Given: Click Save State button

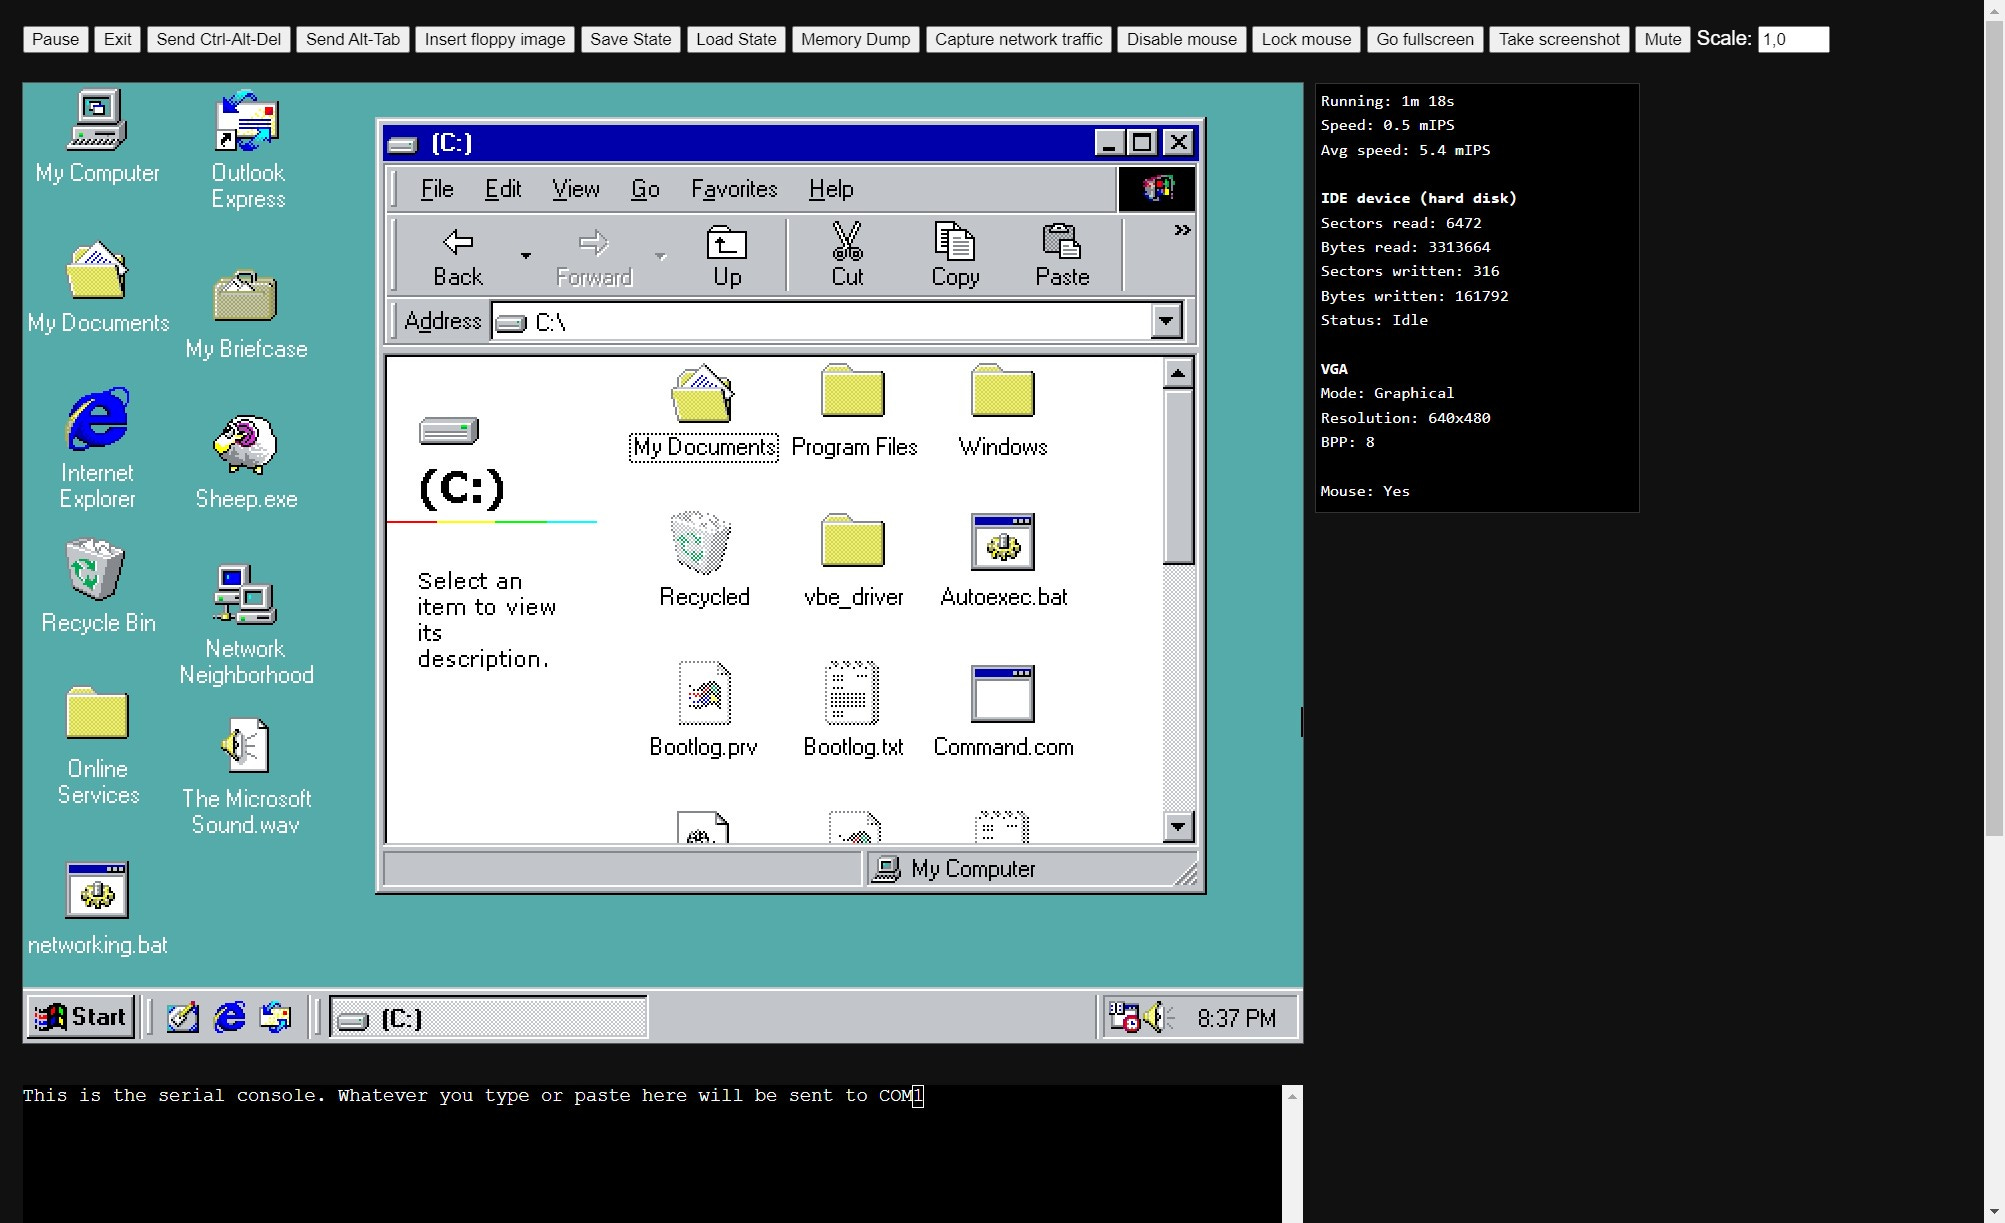Looking at the screenshot, I should [x=630, y=39].
